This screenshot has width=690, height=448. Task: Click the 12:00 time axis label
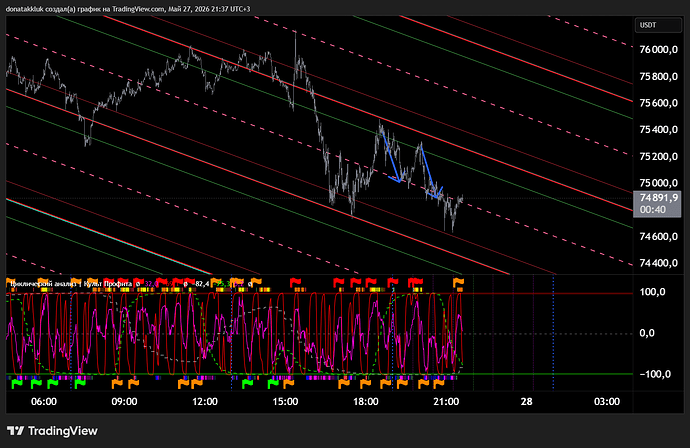pyautogui.click(x=205, y=402)
